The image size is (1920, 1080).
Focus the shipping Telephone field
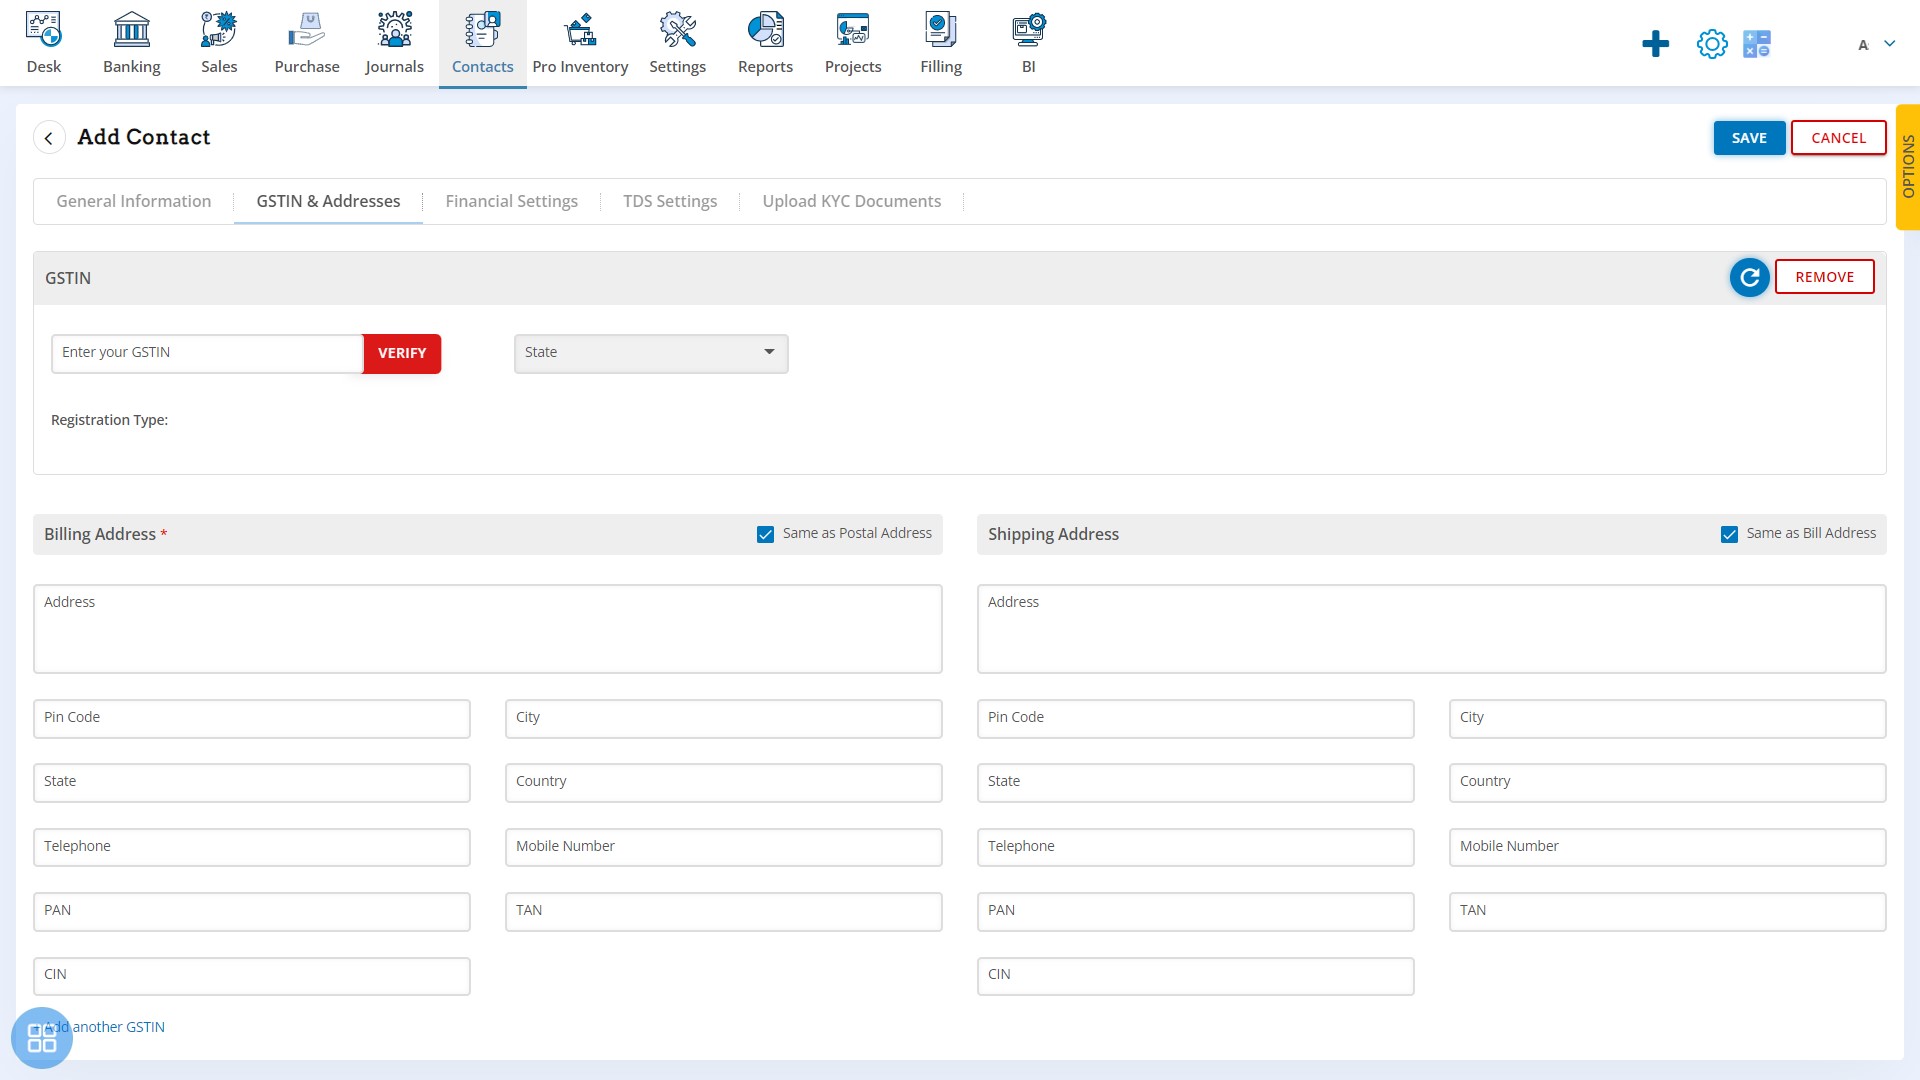point(1196,847)
